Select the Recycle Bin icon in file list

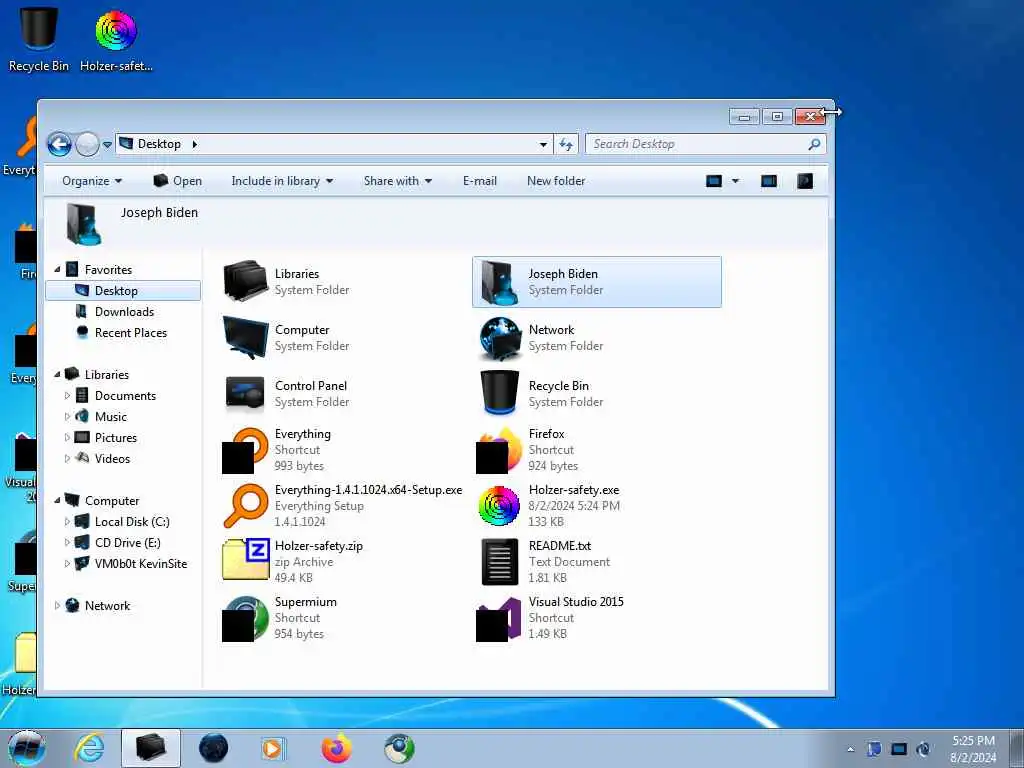click(x=499, y=392)
